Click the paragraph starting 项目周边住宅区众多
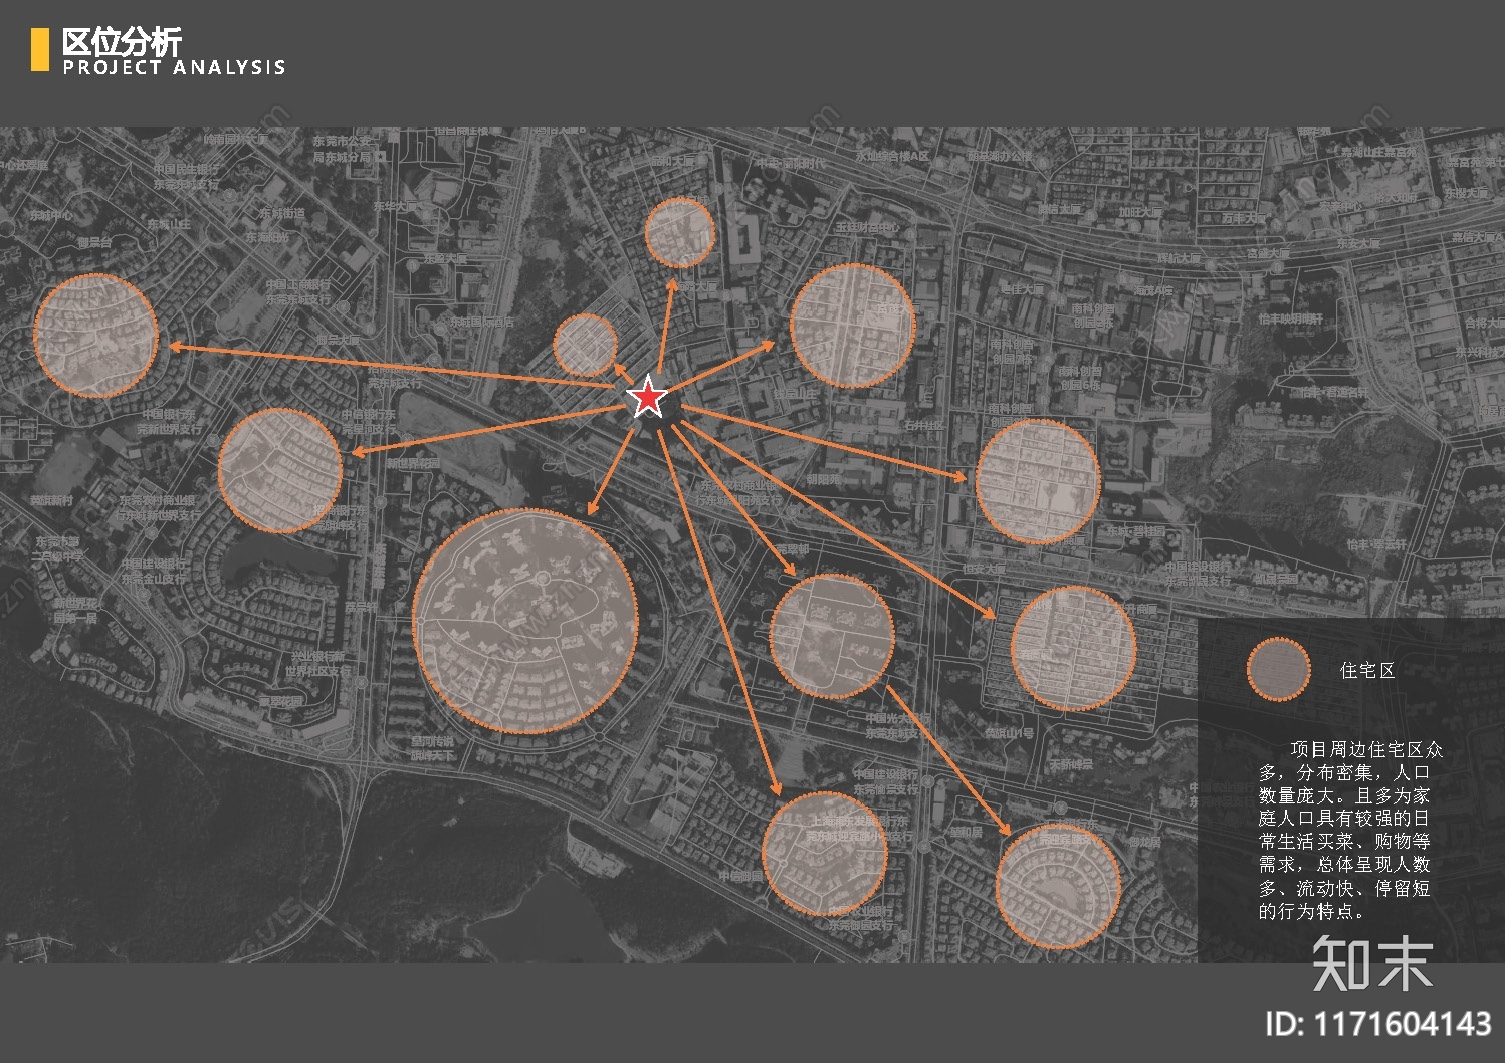This screenshot has height=1063, width=1505. click(x=1351, y=830)
